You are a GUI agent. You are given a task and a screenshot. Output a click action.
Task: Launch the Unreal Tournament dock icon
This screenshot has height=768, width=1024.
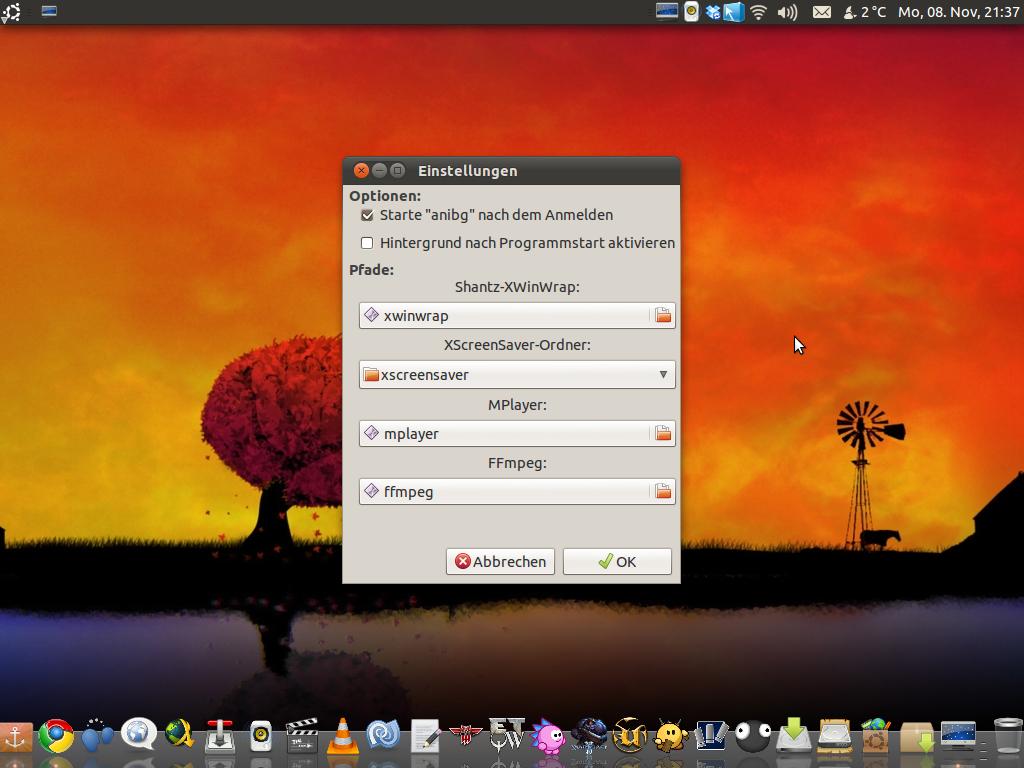click(630, 736)
